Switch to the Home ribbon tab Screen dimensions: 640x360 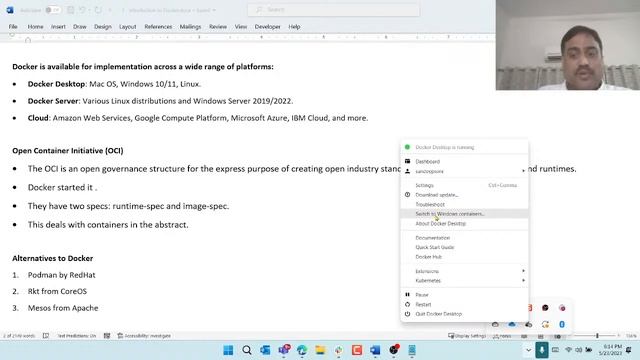point(36,27)
